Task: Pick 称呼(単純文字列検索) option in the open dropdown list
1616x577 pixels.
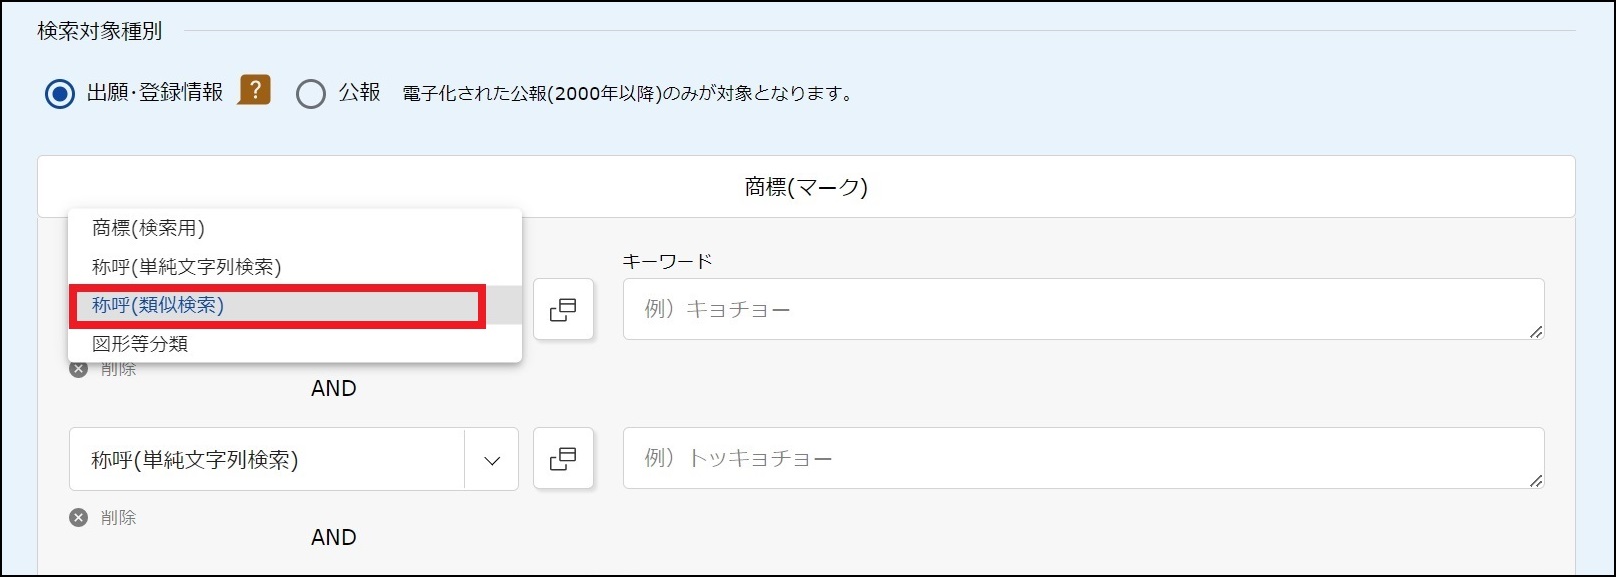Action: (186, 267)
